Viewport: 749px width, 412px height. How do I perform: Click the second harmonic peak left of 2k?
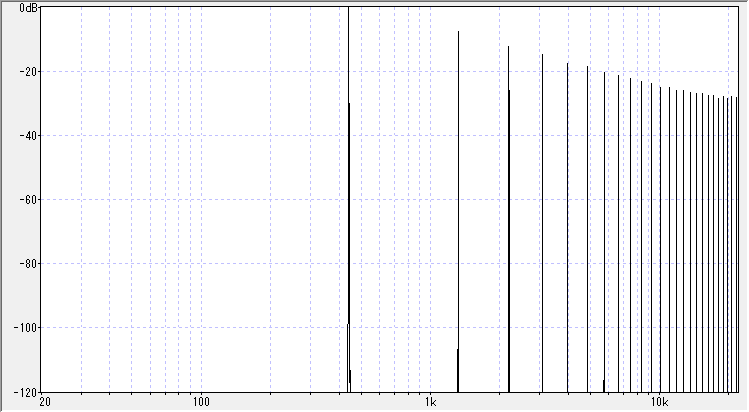point(458,212)
